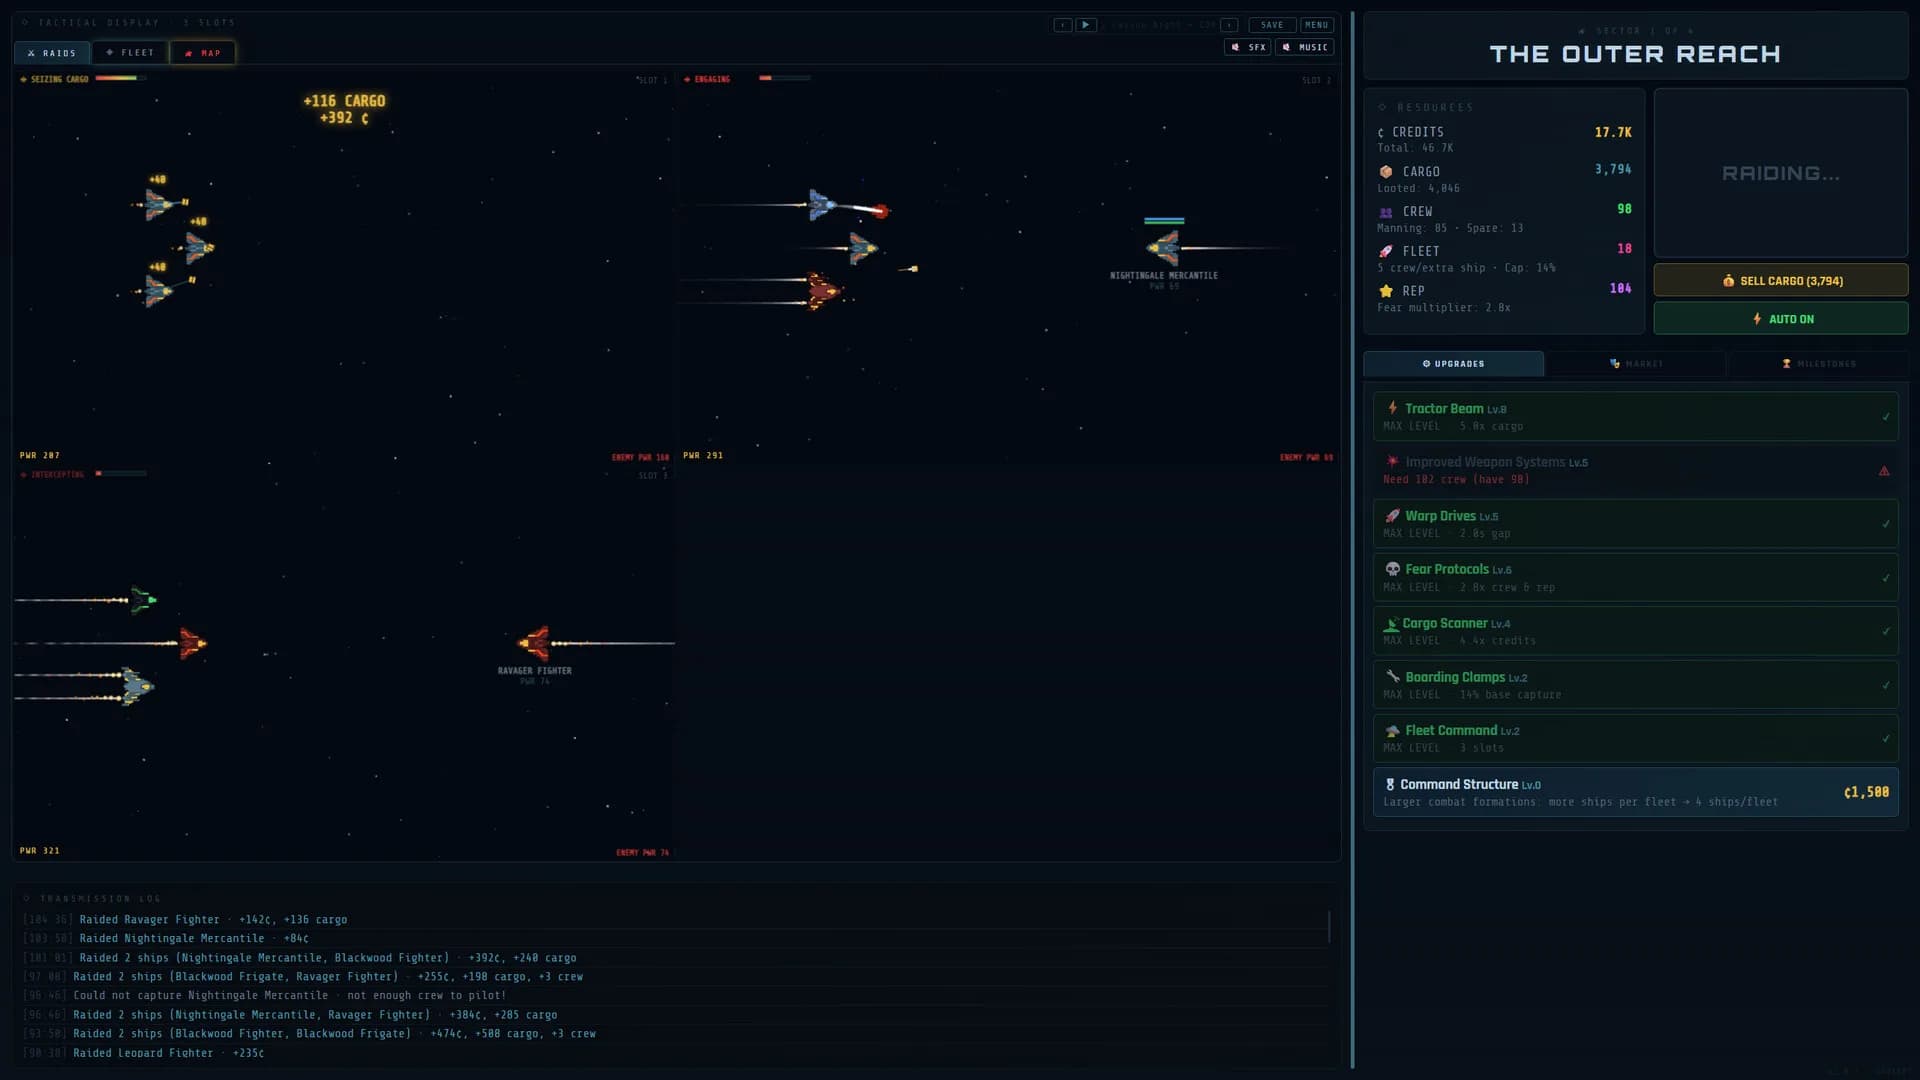Switch to the RAIDS tab
The width and height of the screenshot is (1920, 1080).
click(x=52, y=53)
